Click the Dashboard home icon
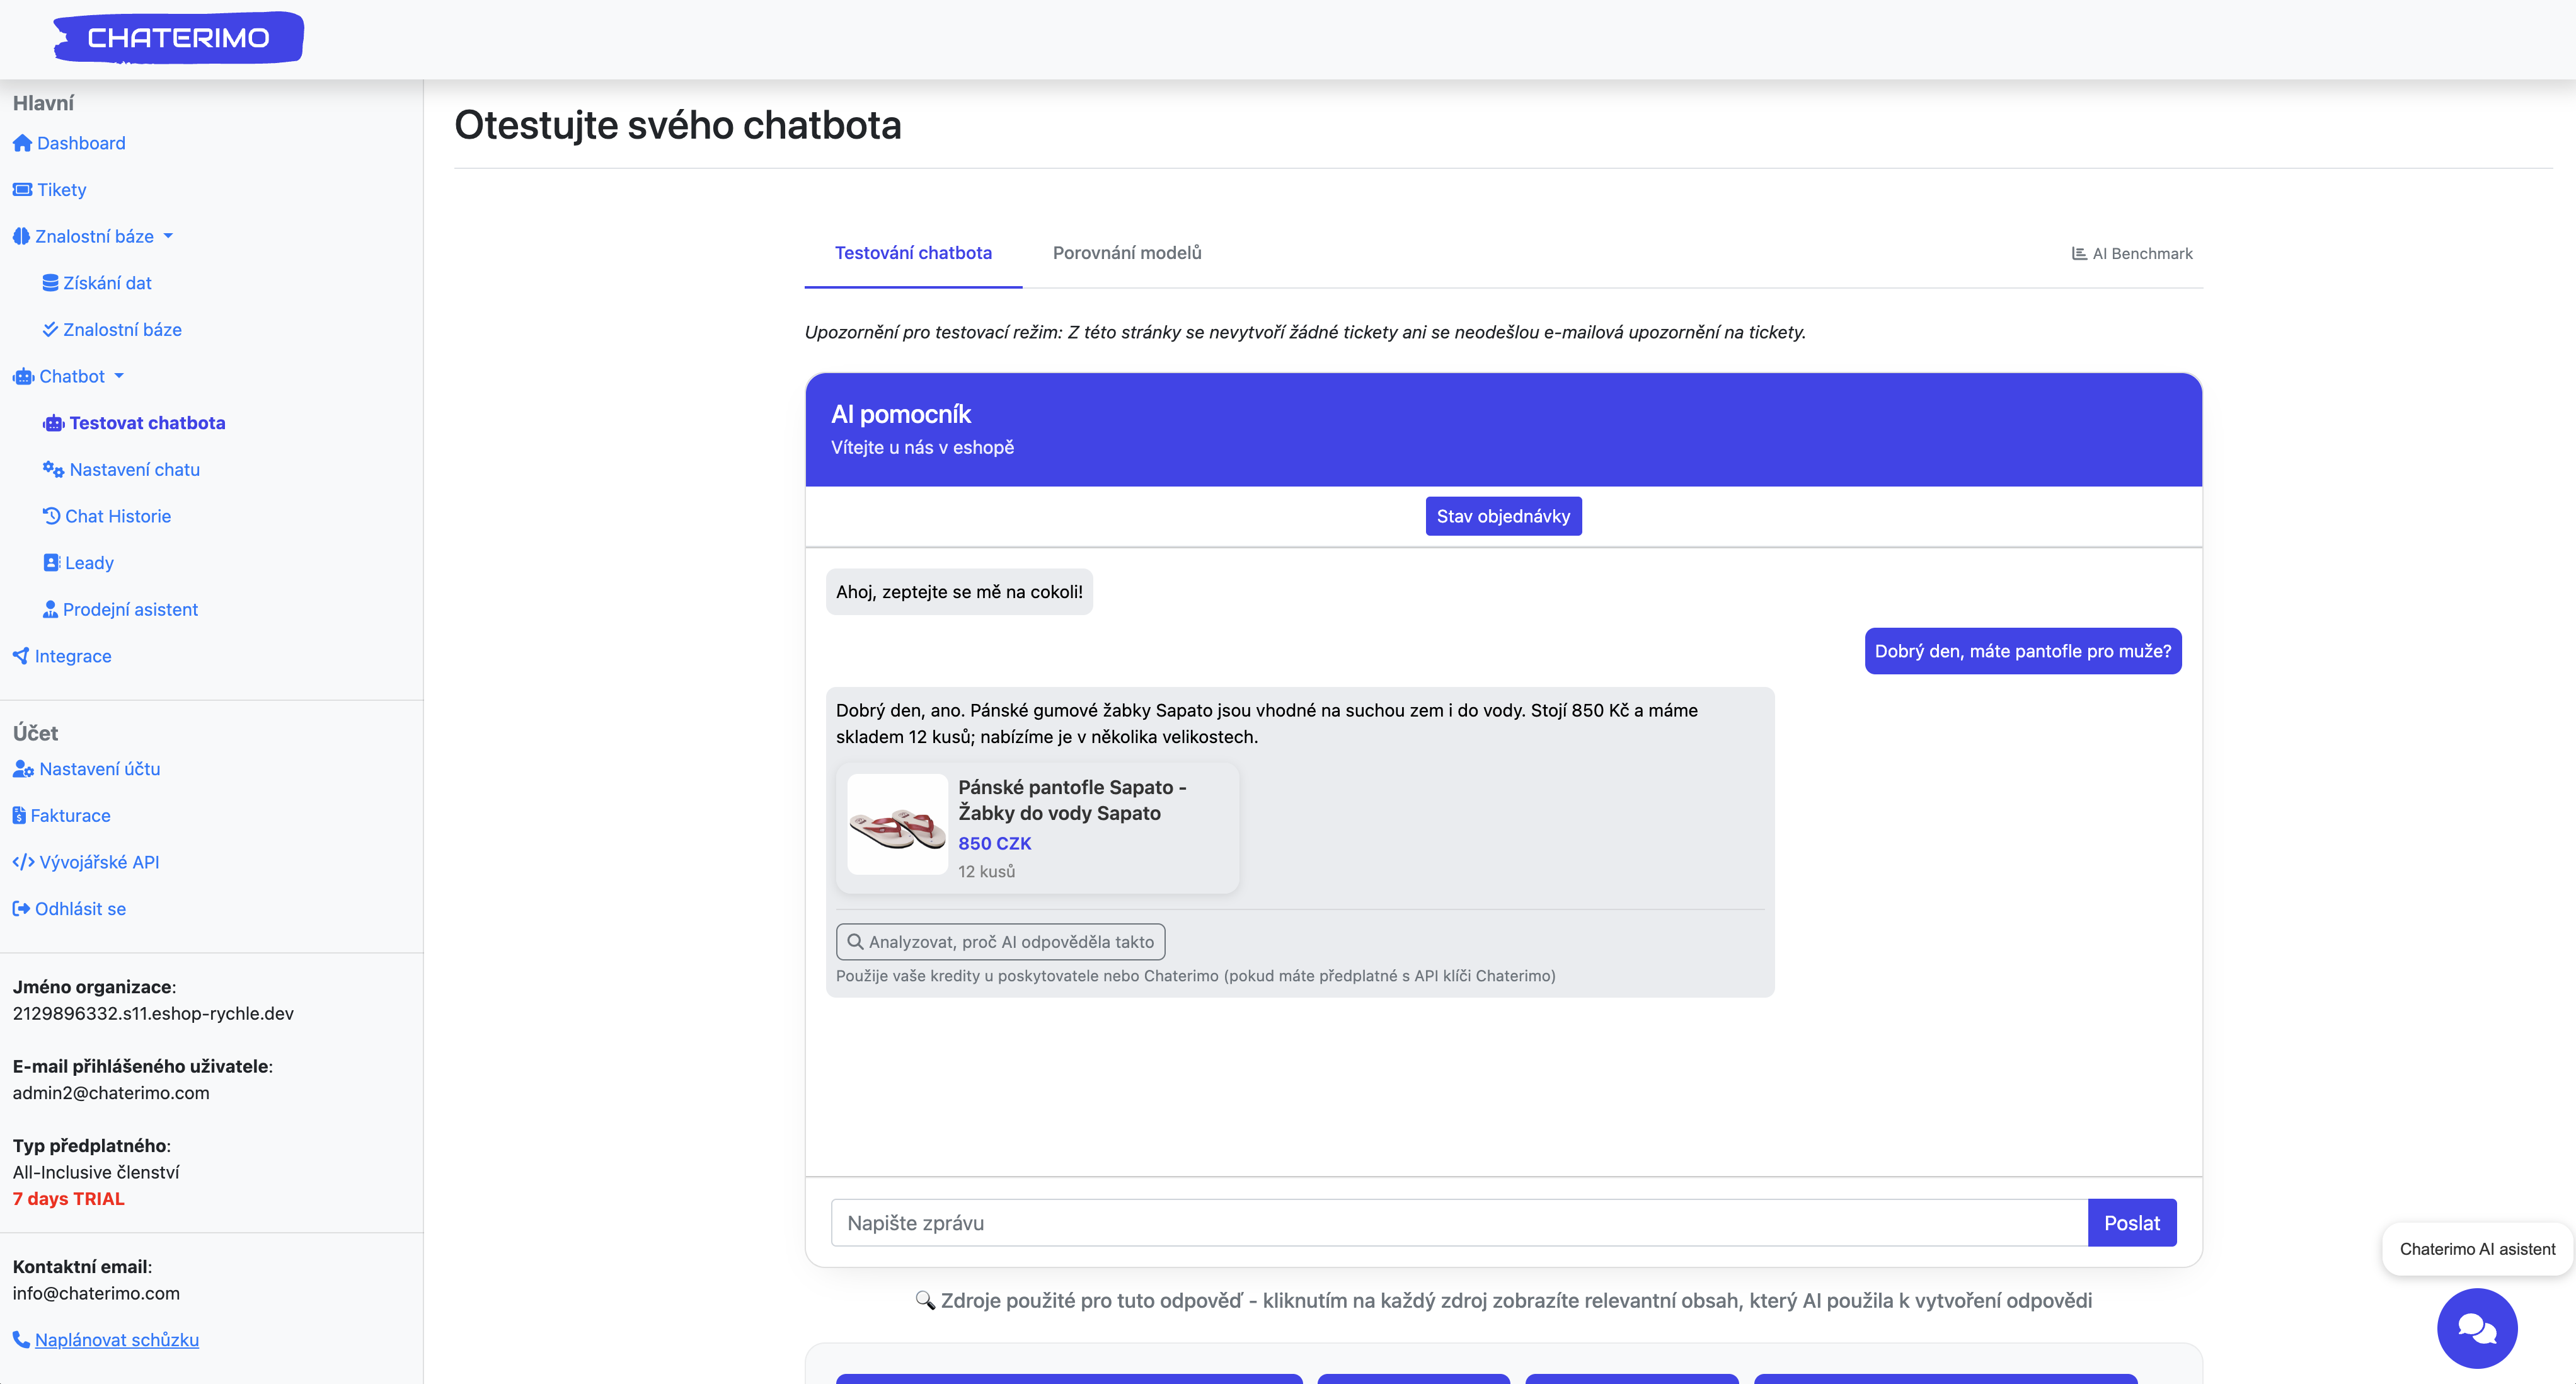Viewport: 2576px width, 1384px height. click(x=22, y=143)
